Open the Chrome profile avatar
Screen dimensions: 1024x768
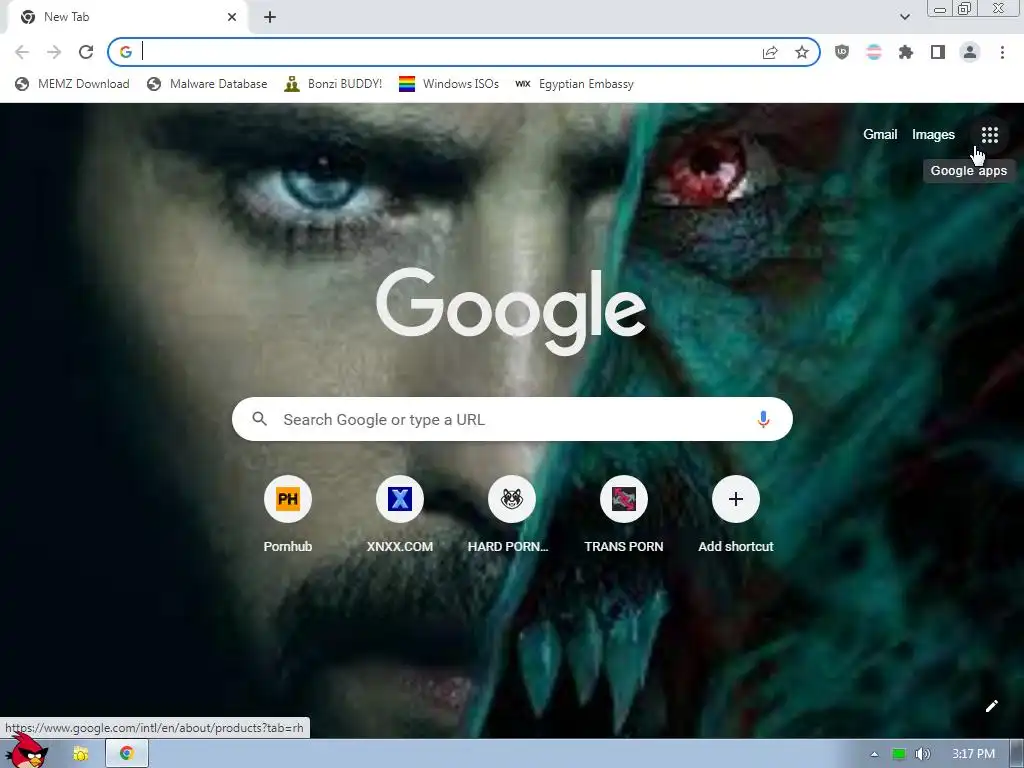point(970,52)
